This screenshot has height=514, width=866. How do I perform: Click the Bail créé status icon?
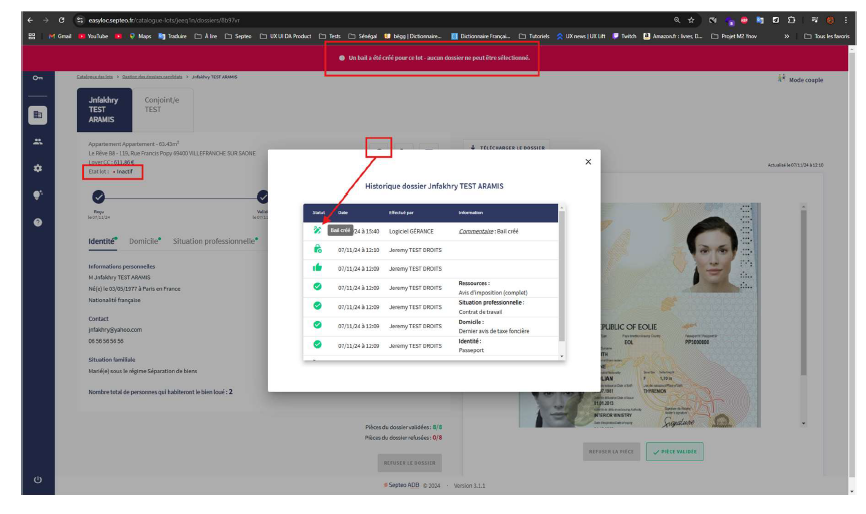click(318, 230)
